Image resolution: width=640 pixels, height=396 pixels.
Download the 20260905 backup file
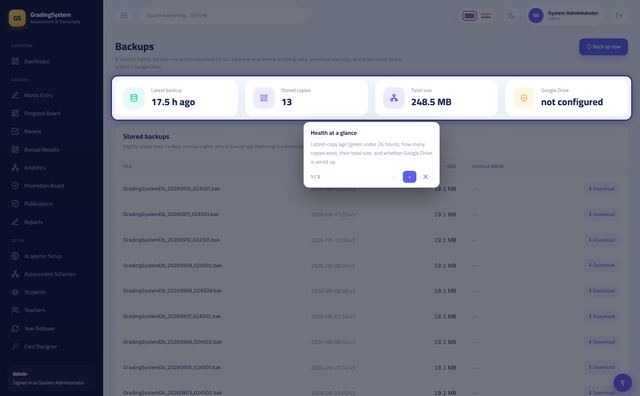(x=602, y=367)
